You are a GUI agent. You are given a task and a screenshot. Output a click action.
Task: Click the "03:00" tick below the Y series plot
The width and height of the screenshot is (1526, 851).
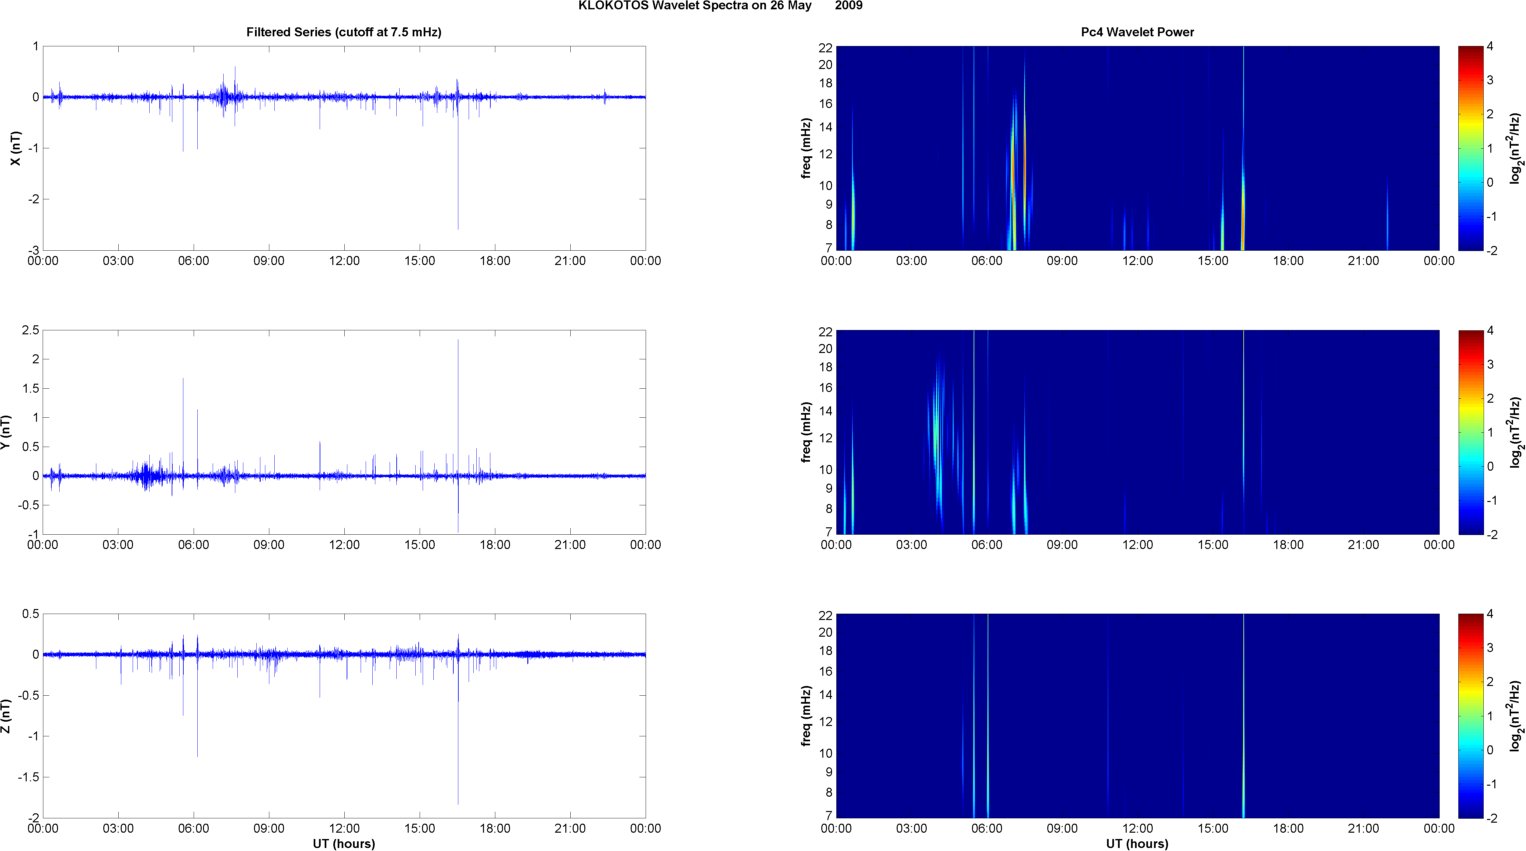tap(118, 545)
